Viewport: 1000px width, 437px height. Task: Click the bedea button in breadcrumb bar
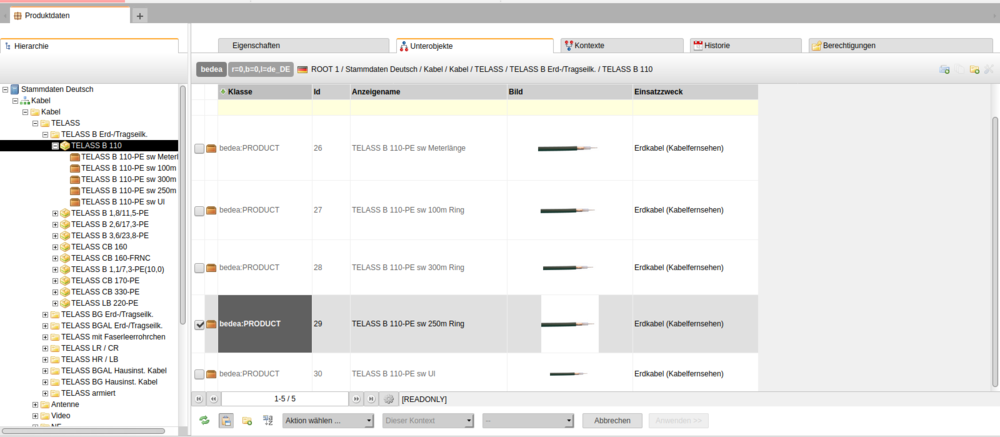210,69
